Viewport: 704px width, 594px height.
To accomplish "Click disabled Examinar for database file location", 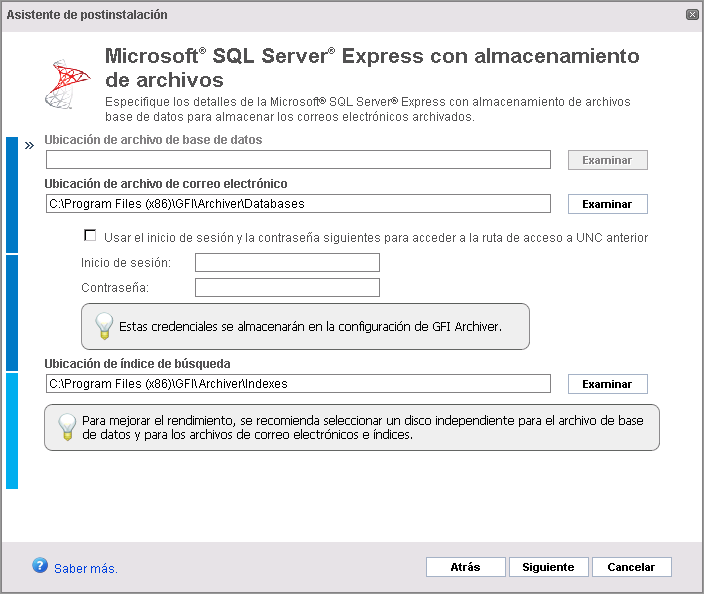I will point(607,160).
